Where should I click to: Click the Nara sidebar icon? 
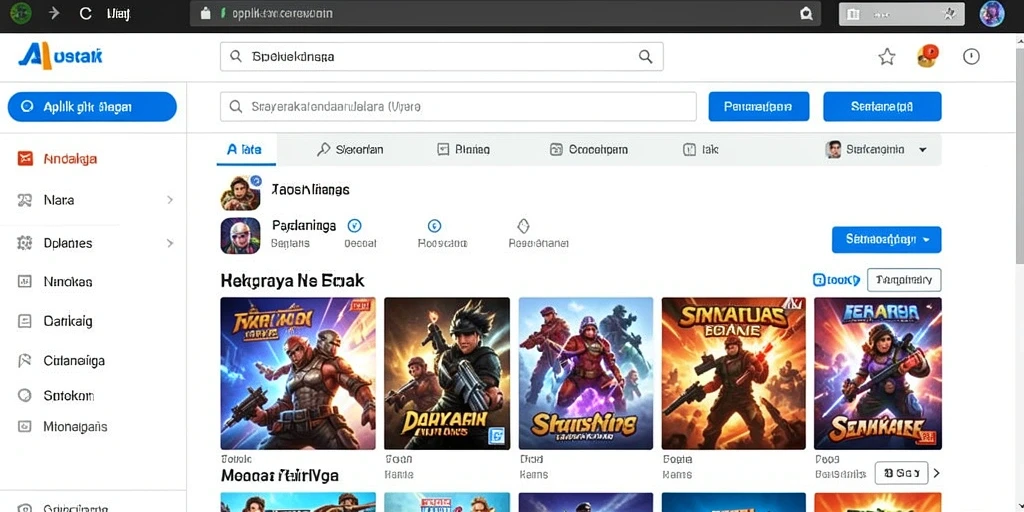[25, 200]
